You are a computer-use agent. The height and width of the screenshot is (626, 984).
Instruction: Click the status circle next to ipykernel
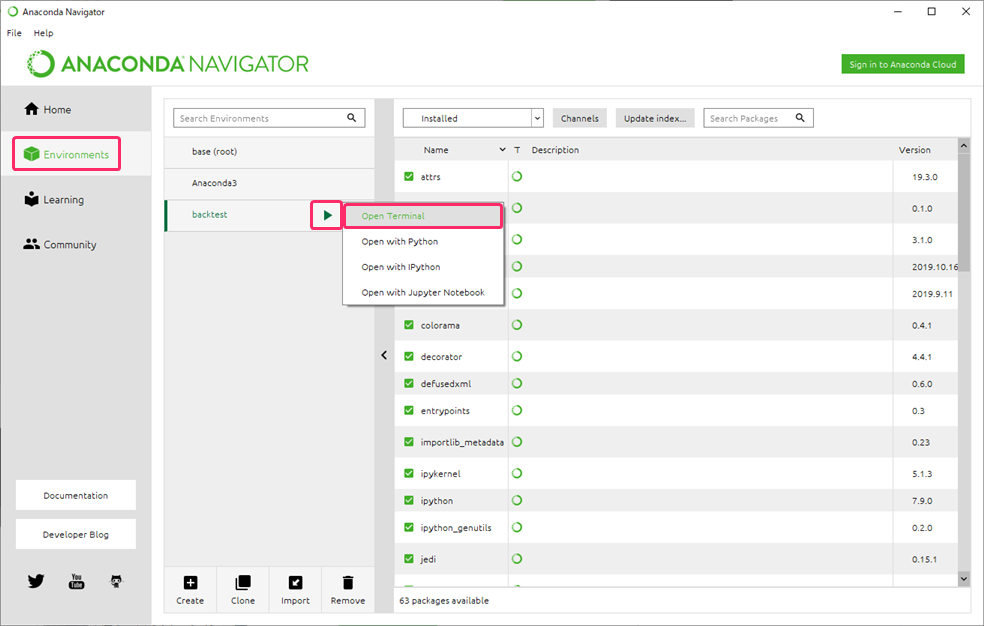pyautogui.click(x=517, y=473)
